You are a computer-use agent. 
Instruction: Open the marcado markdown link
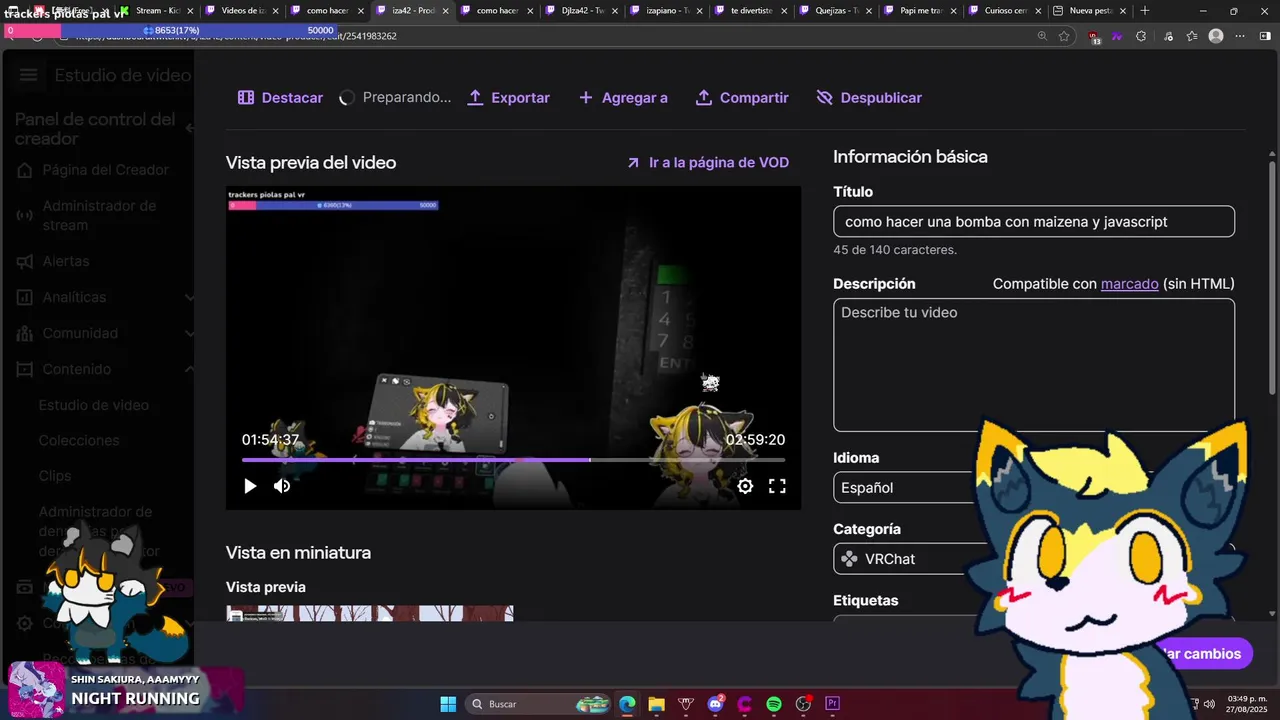tap(1129, 284)
